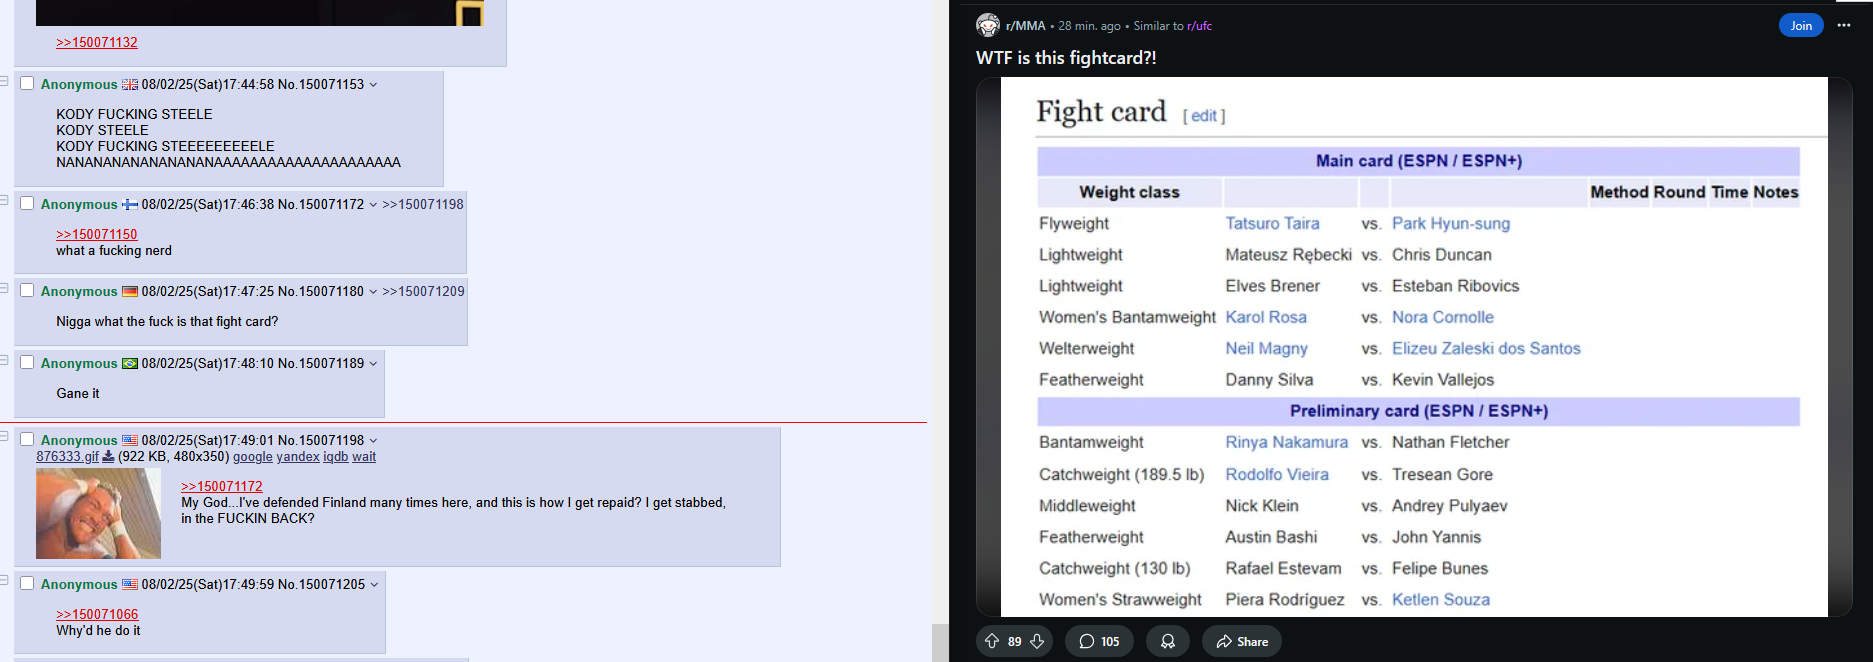
Task: Follow backlink >>150071198 on Finland post
Action: pyautogui.click(x=423, y=204)
